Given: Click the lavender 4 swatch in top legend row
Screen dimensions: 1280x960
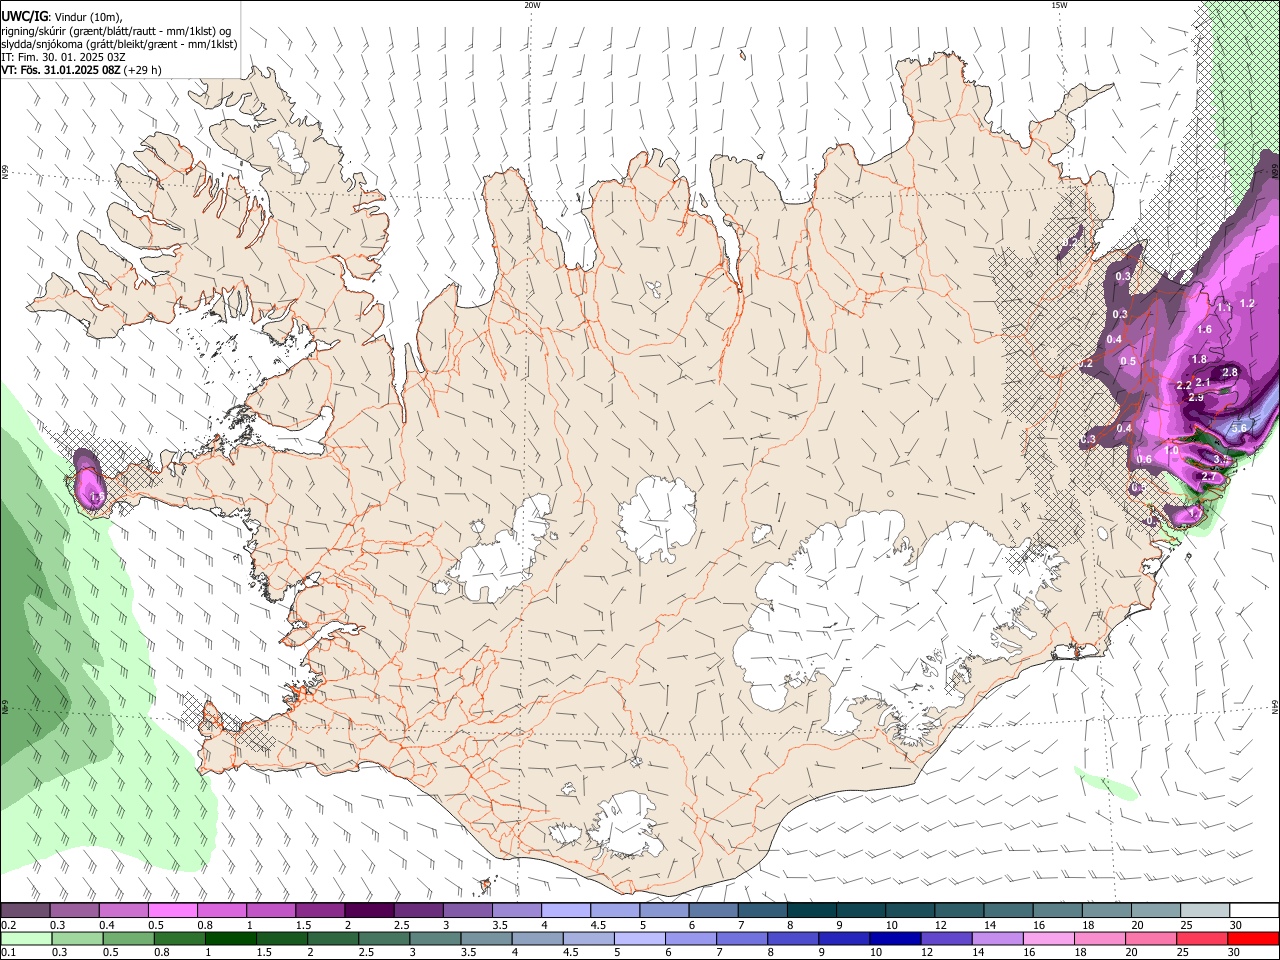Looking at the screenshot, I should tap(566, 910).
